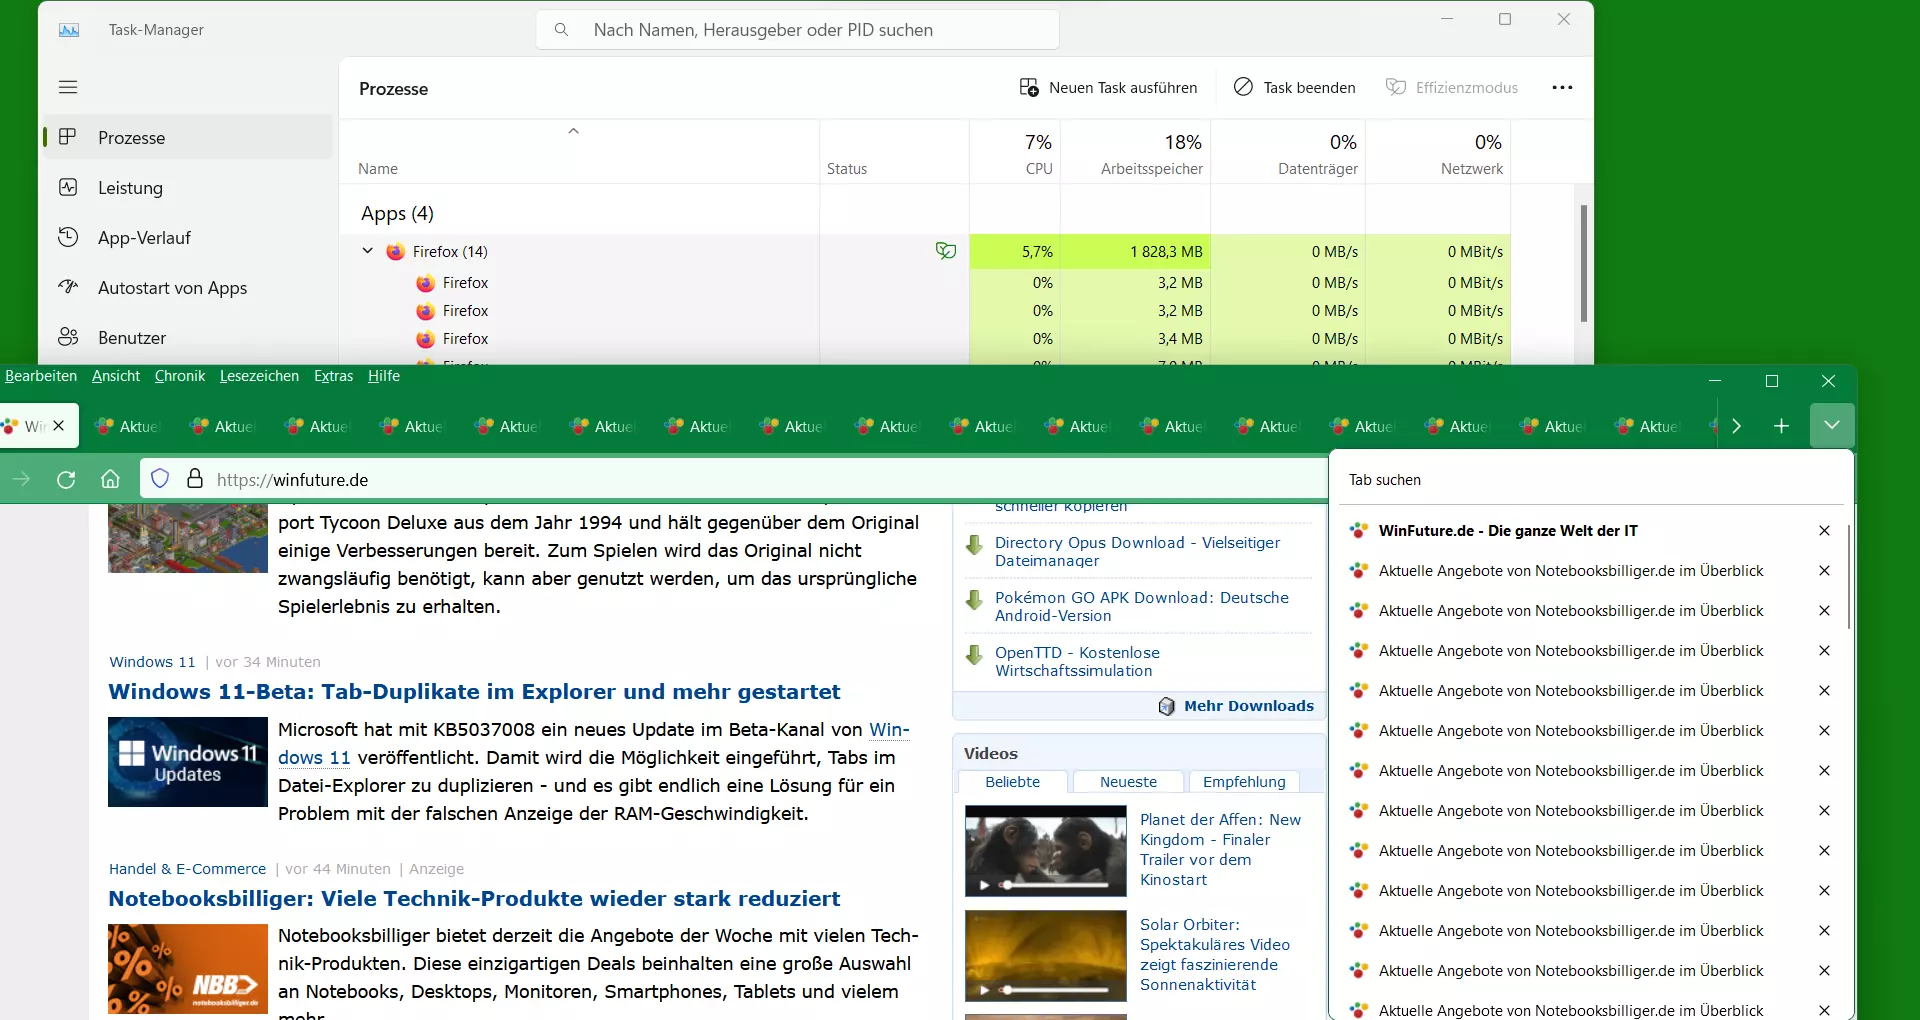
Task: Open Pokémon GO APK Download link
Action: click(1141, 606)
